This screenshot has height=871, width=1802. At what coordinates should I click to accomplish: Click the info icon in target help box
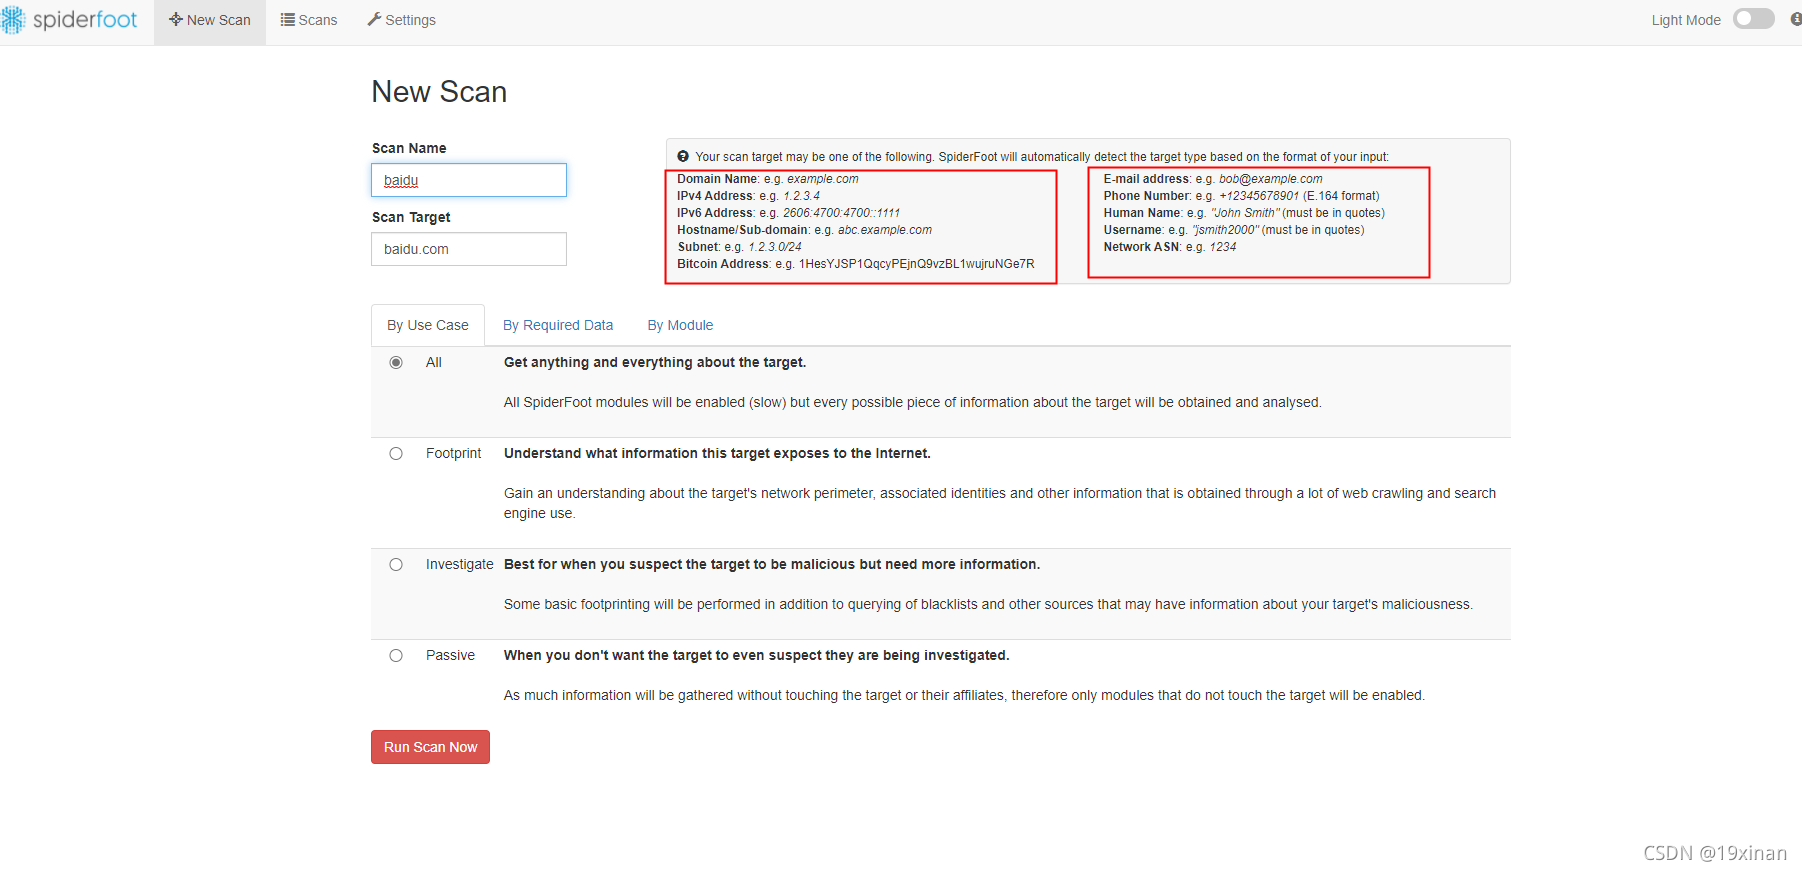click(683, 156)
